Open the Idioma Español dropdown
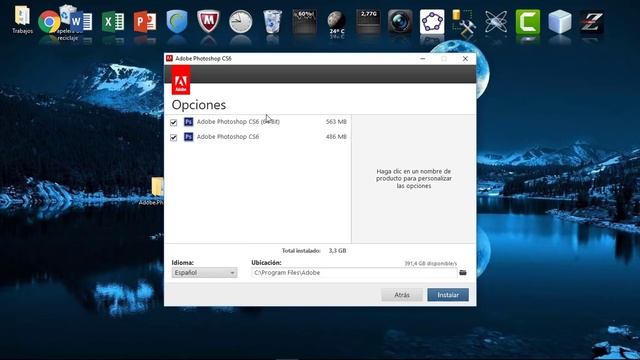640x360 pixels. (x=204, y=272)
